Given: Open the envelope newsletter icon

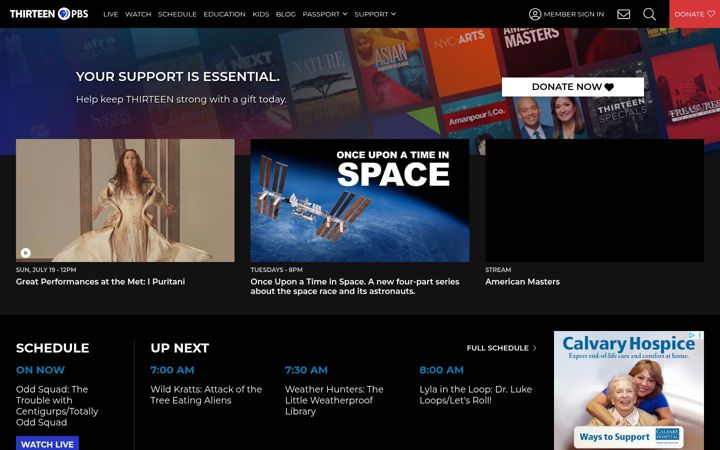Looking at the screenshot, I should (623, 14).
